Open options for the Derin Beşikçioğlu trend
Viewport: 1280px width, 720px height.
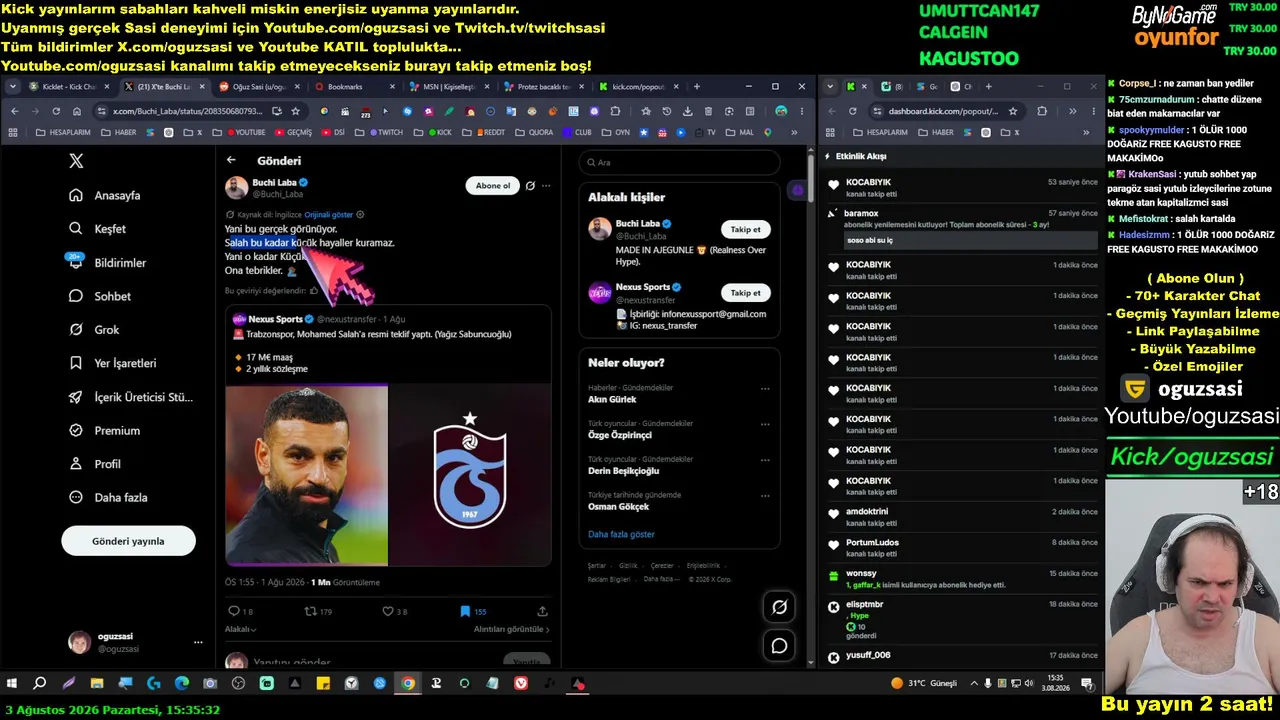coord(765,460)
